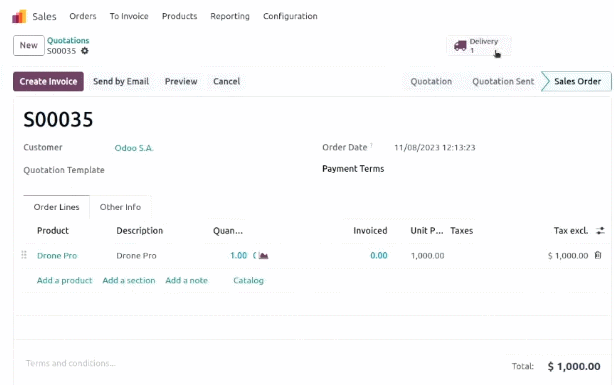Select the Order Lines tab
The height and width of the screenshot is (385, 614).
pos(56,207)
